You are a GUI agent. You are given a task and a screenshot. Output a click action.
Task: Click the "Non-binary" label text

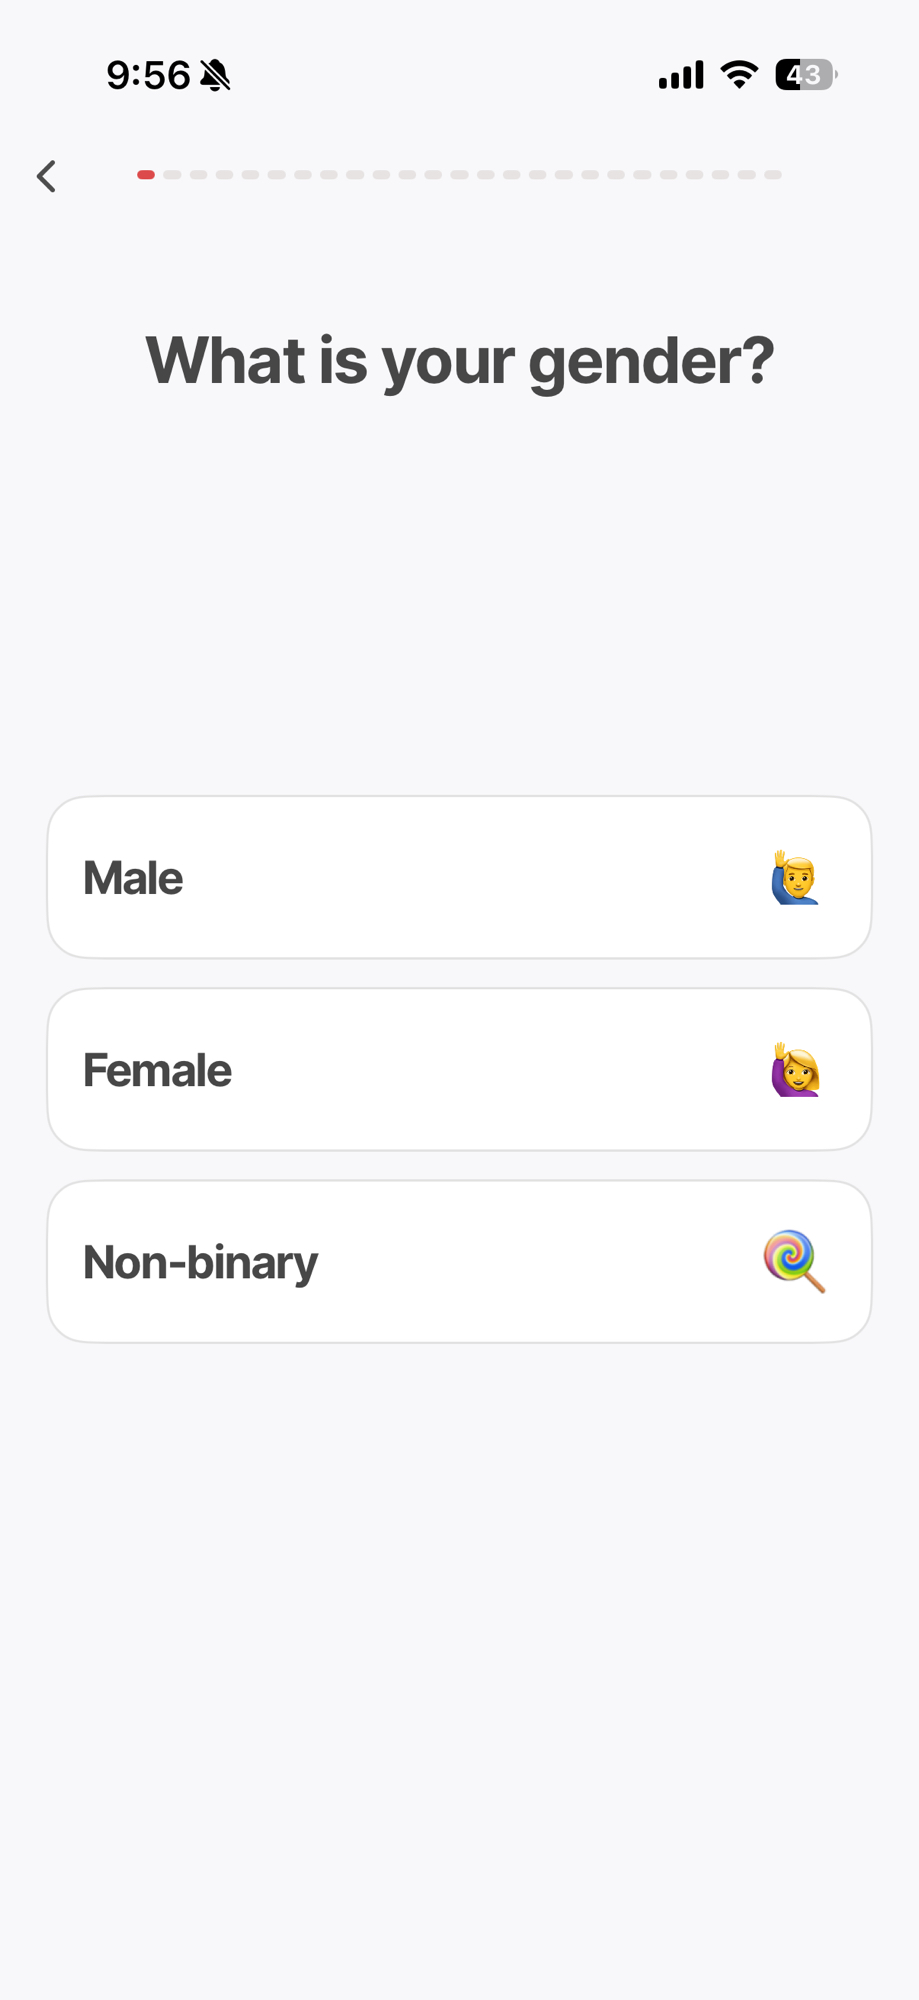[x=200, y=1262]
